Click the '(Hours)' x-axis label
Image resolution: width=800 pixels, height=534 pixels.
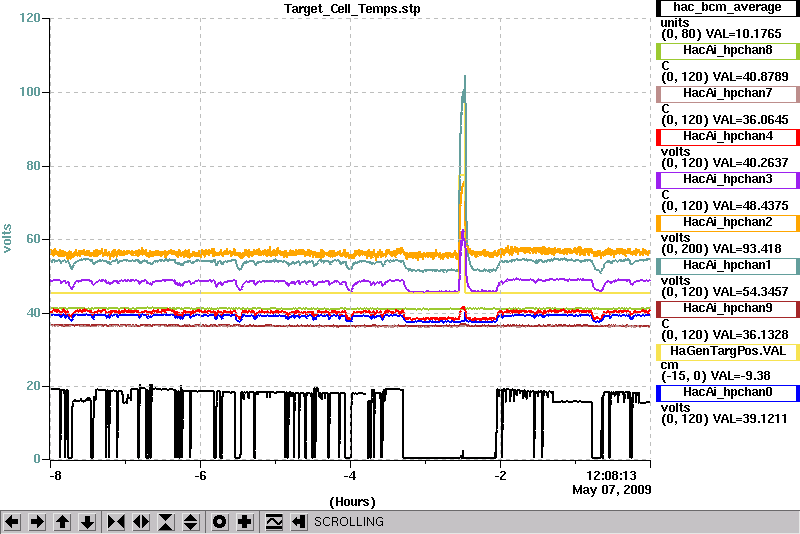tap(353, 502)
